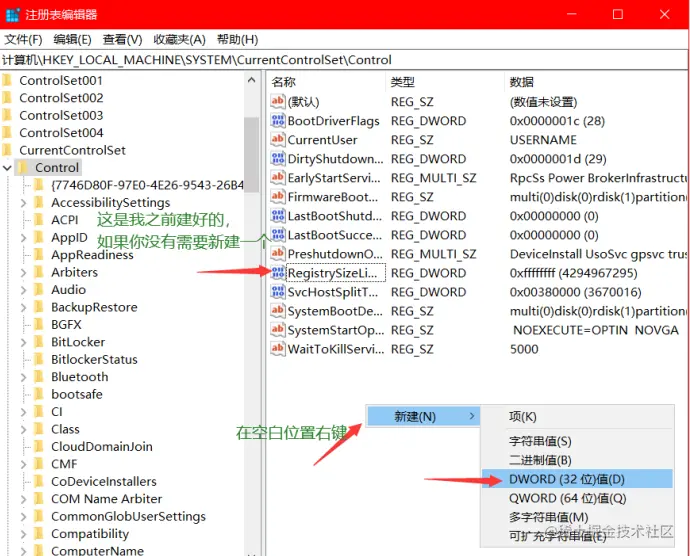Click the Compatibility folder icon
This screenshot has height=556, width=690.
coord(39,534)
